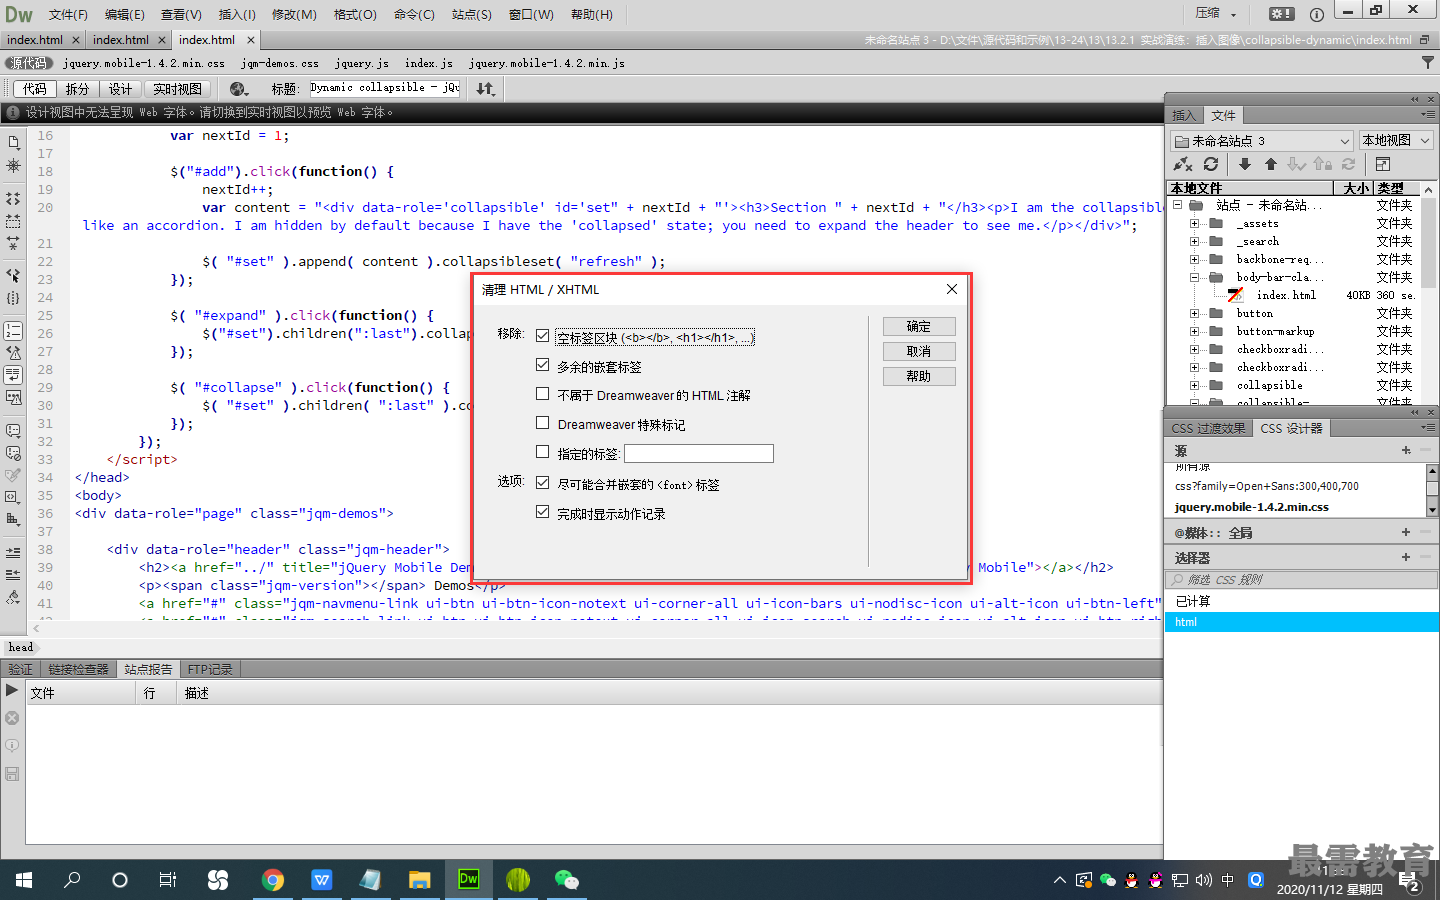Image resolution: width=1440 pixels, height=900 pixels.
Task: Enable removal of non-Dreamweaver HTML comments
Action: click(542, 394)
